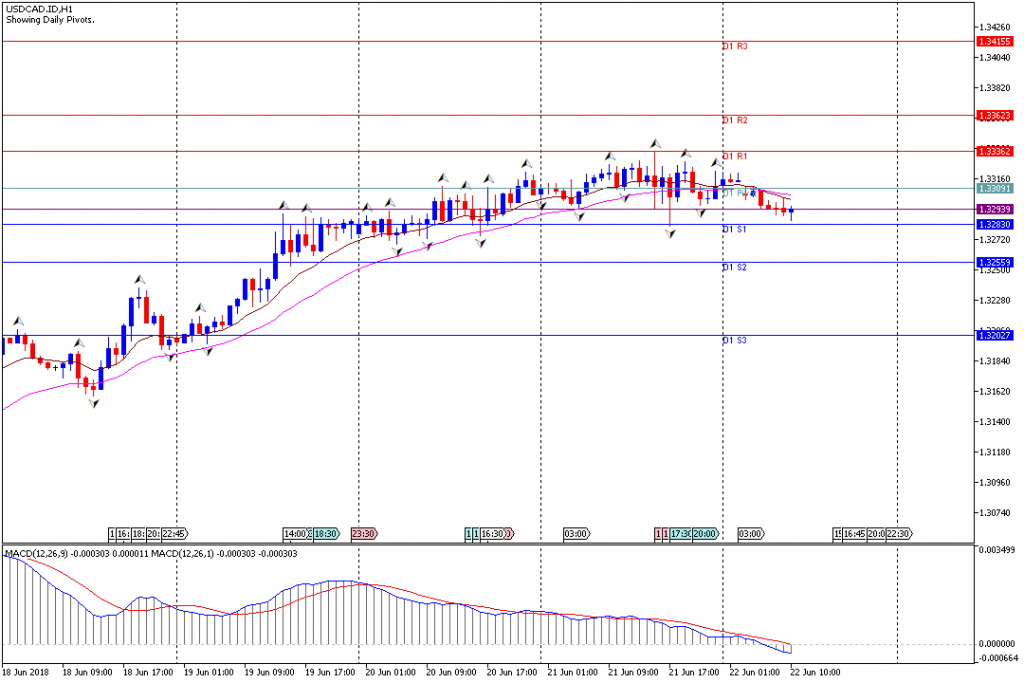Click the 21 Jun 01:00 axis label
The width and height of the screenshot is (1024, 683).
click(x=573, y=673)
